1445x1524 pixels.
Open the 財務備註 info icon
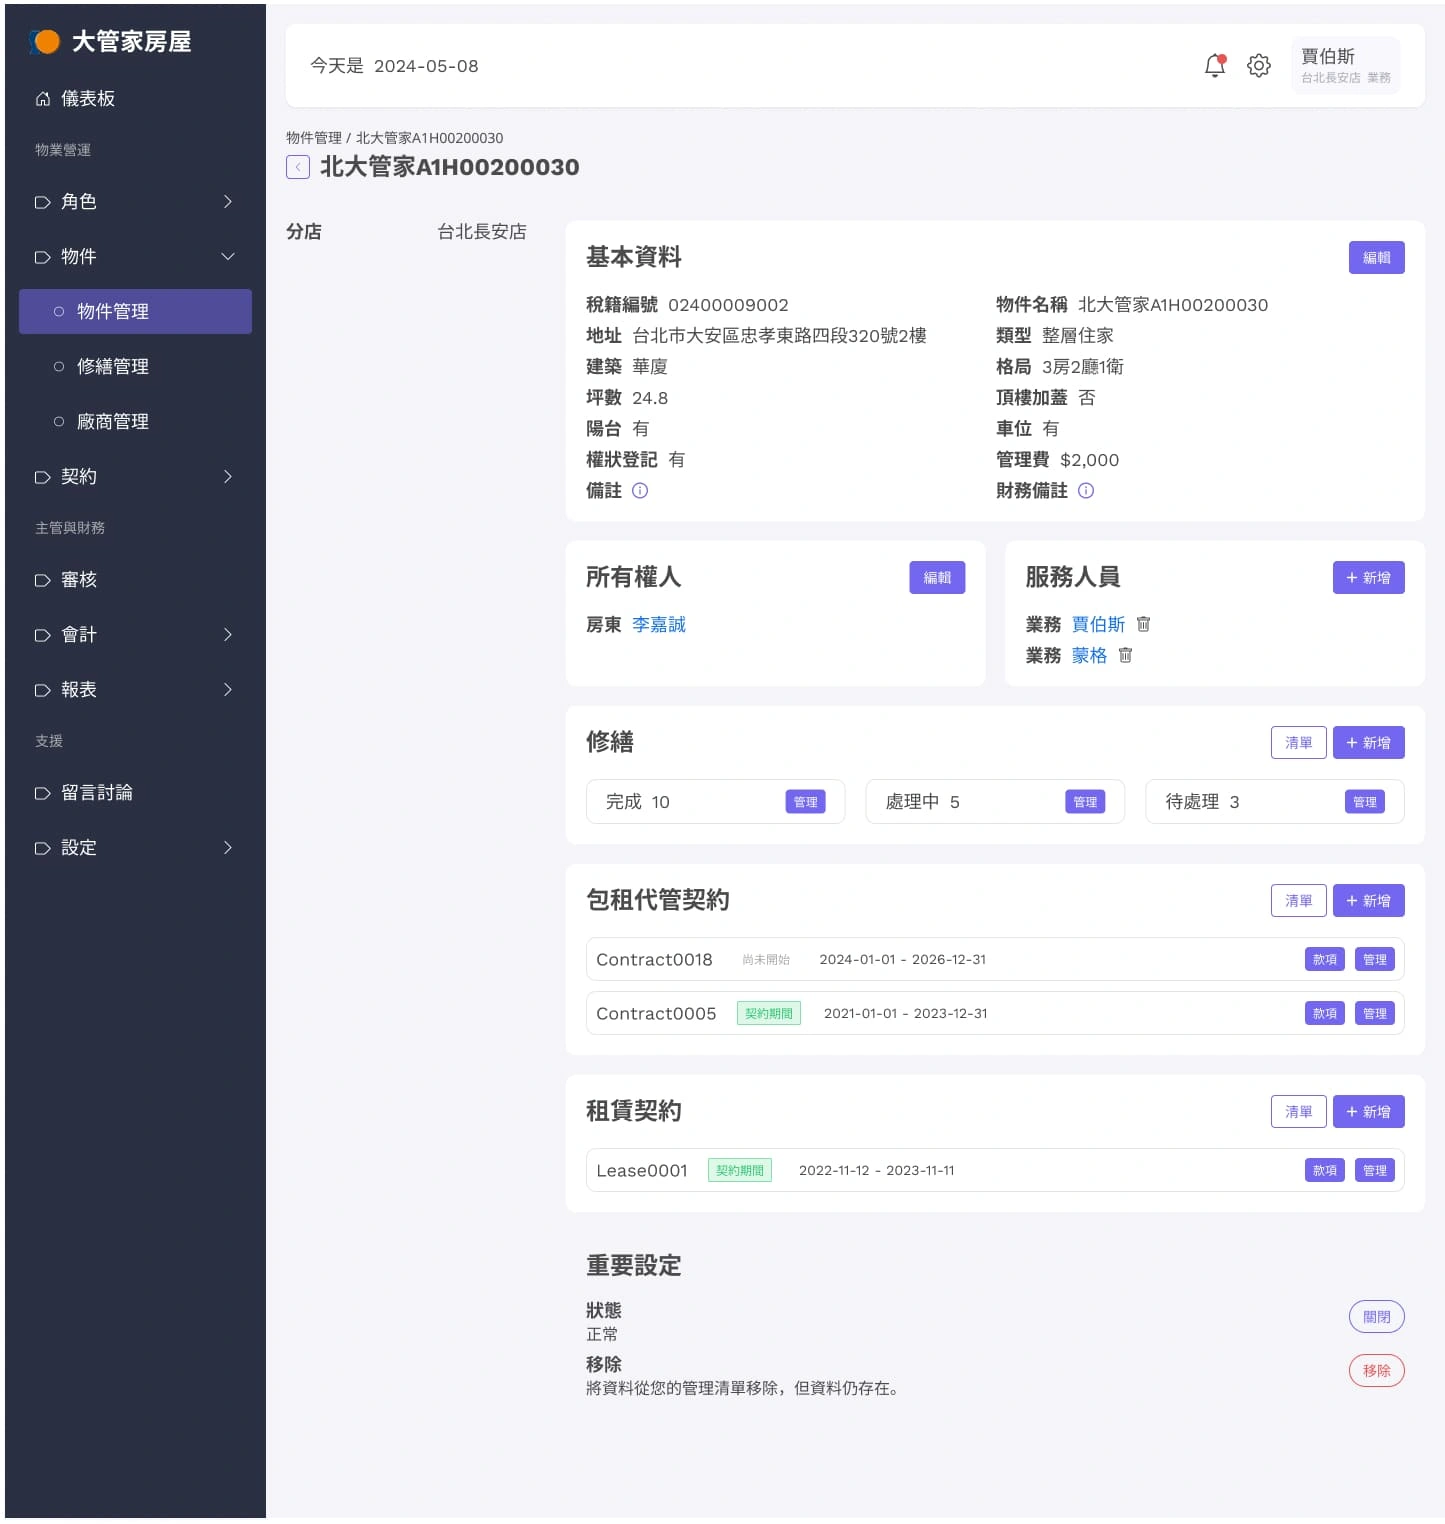(1086, 490)
